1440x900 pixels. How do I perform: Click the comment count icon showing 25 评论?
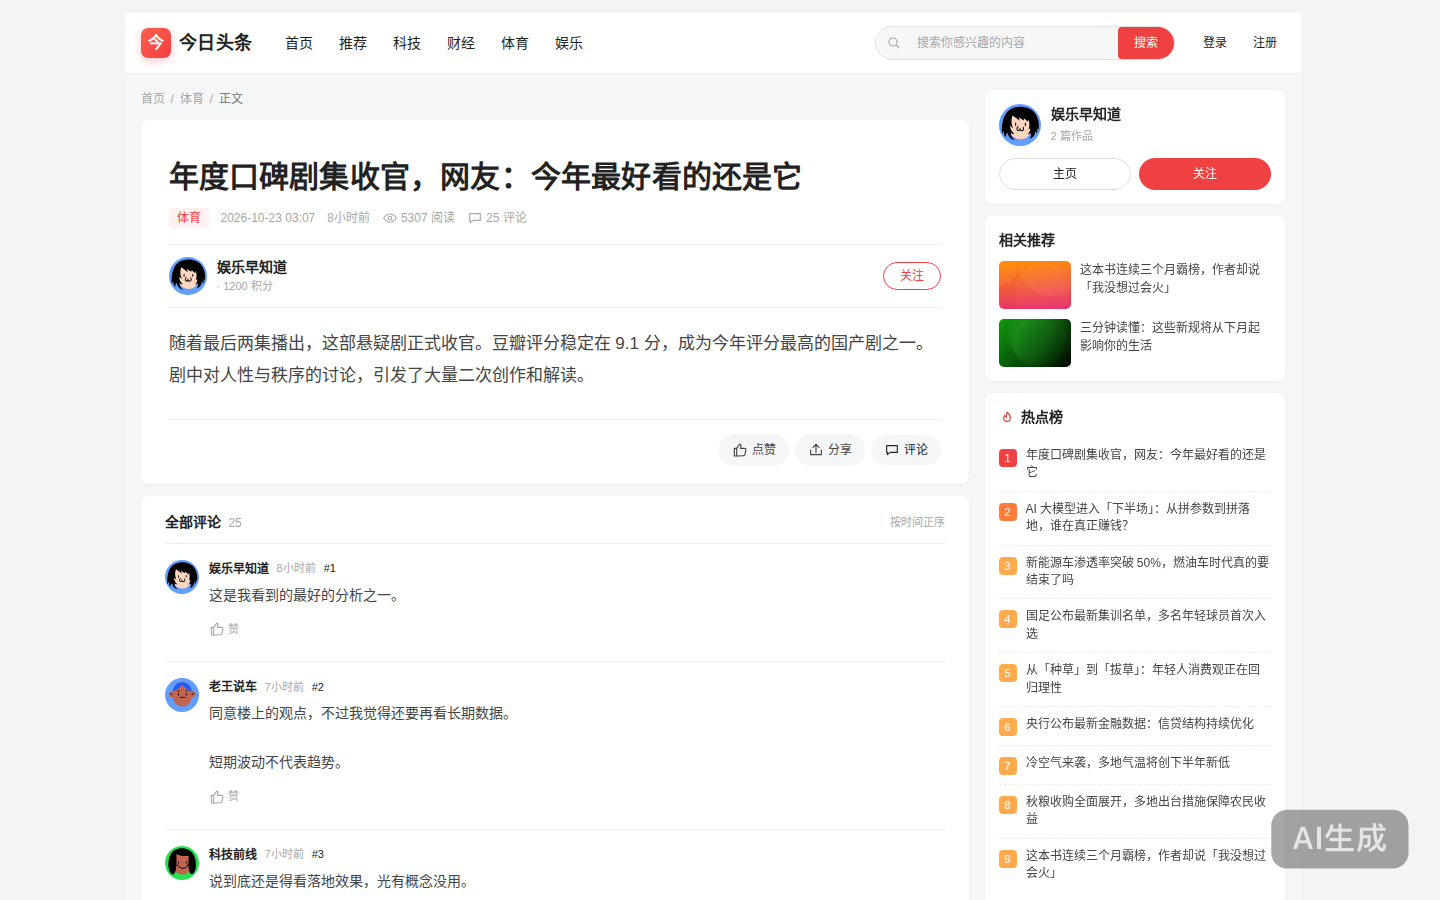coord(475,218)
